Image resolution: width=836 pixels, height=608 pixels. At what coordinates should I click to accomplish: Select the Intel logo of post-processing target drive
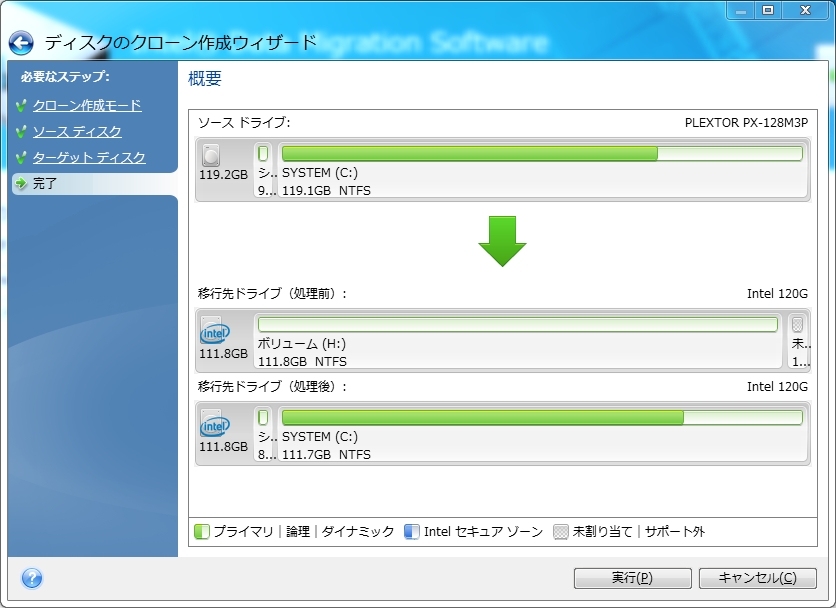point(214,425)
